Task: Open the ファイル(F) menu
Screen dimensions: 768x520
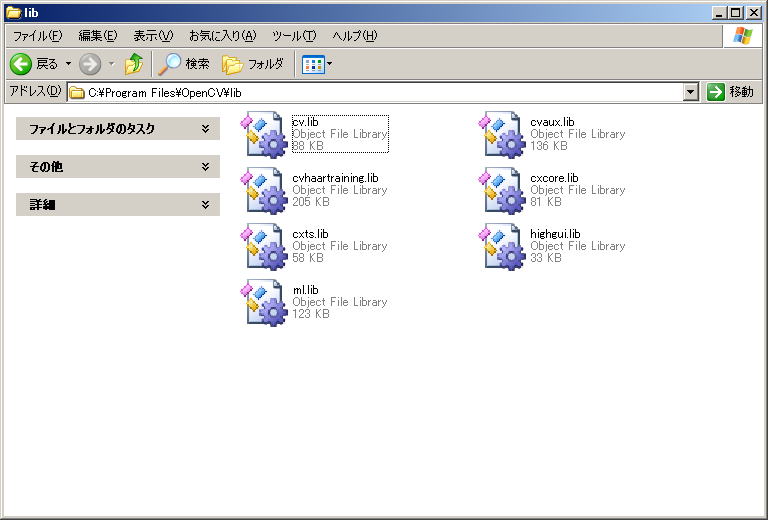Action: point(38,36)
